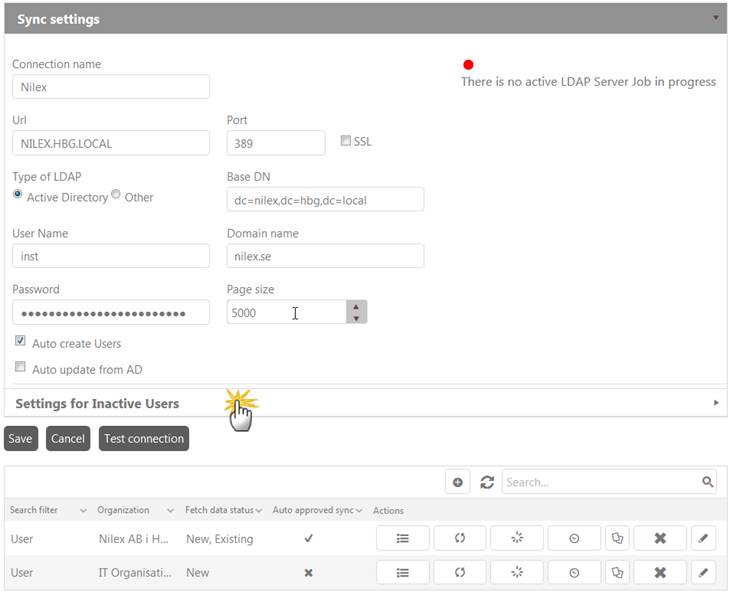Check Auto update from AD checkbox
Screen dimensions: 730x592
[x=20, y=367]
